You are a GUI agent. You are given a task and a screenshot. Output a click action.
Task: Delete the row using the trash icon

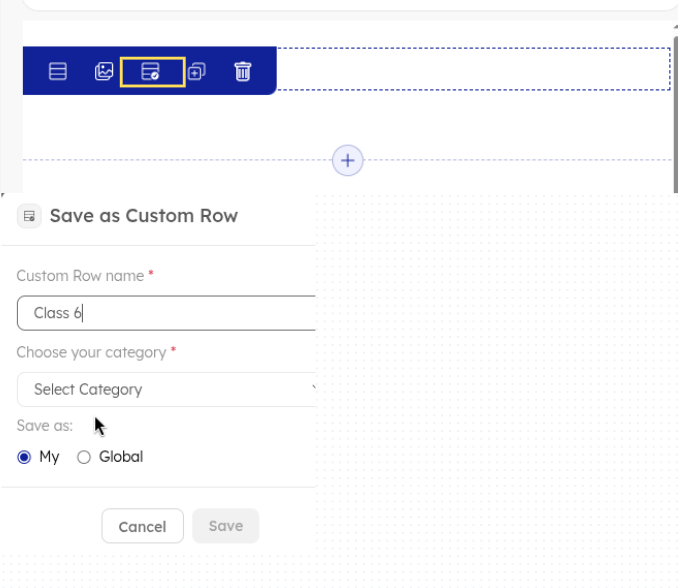(243, 72)
